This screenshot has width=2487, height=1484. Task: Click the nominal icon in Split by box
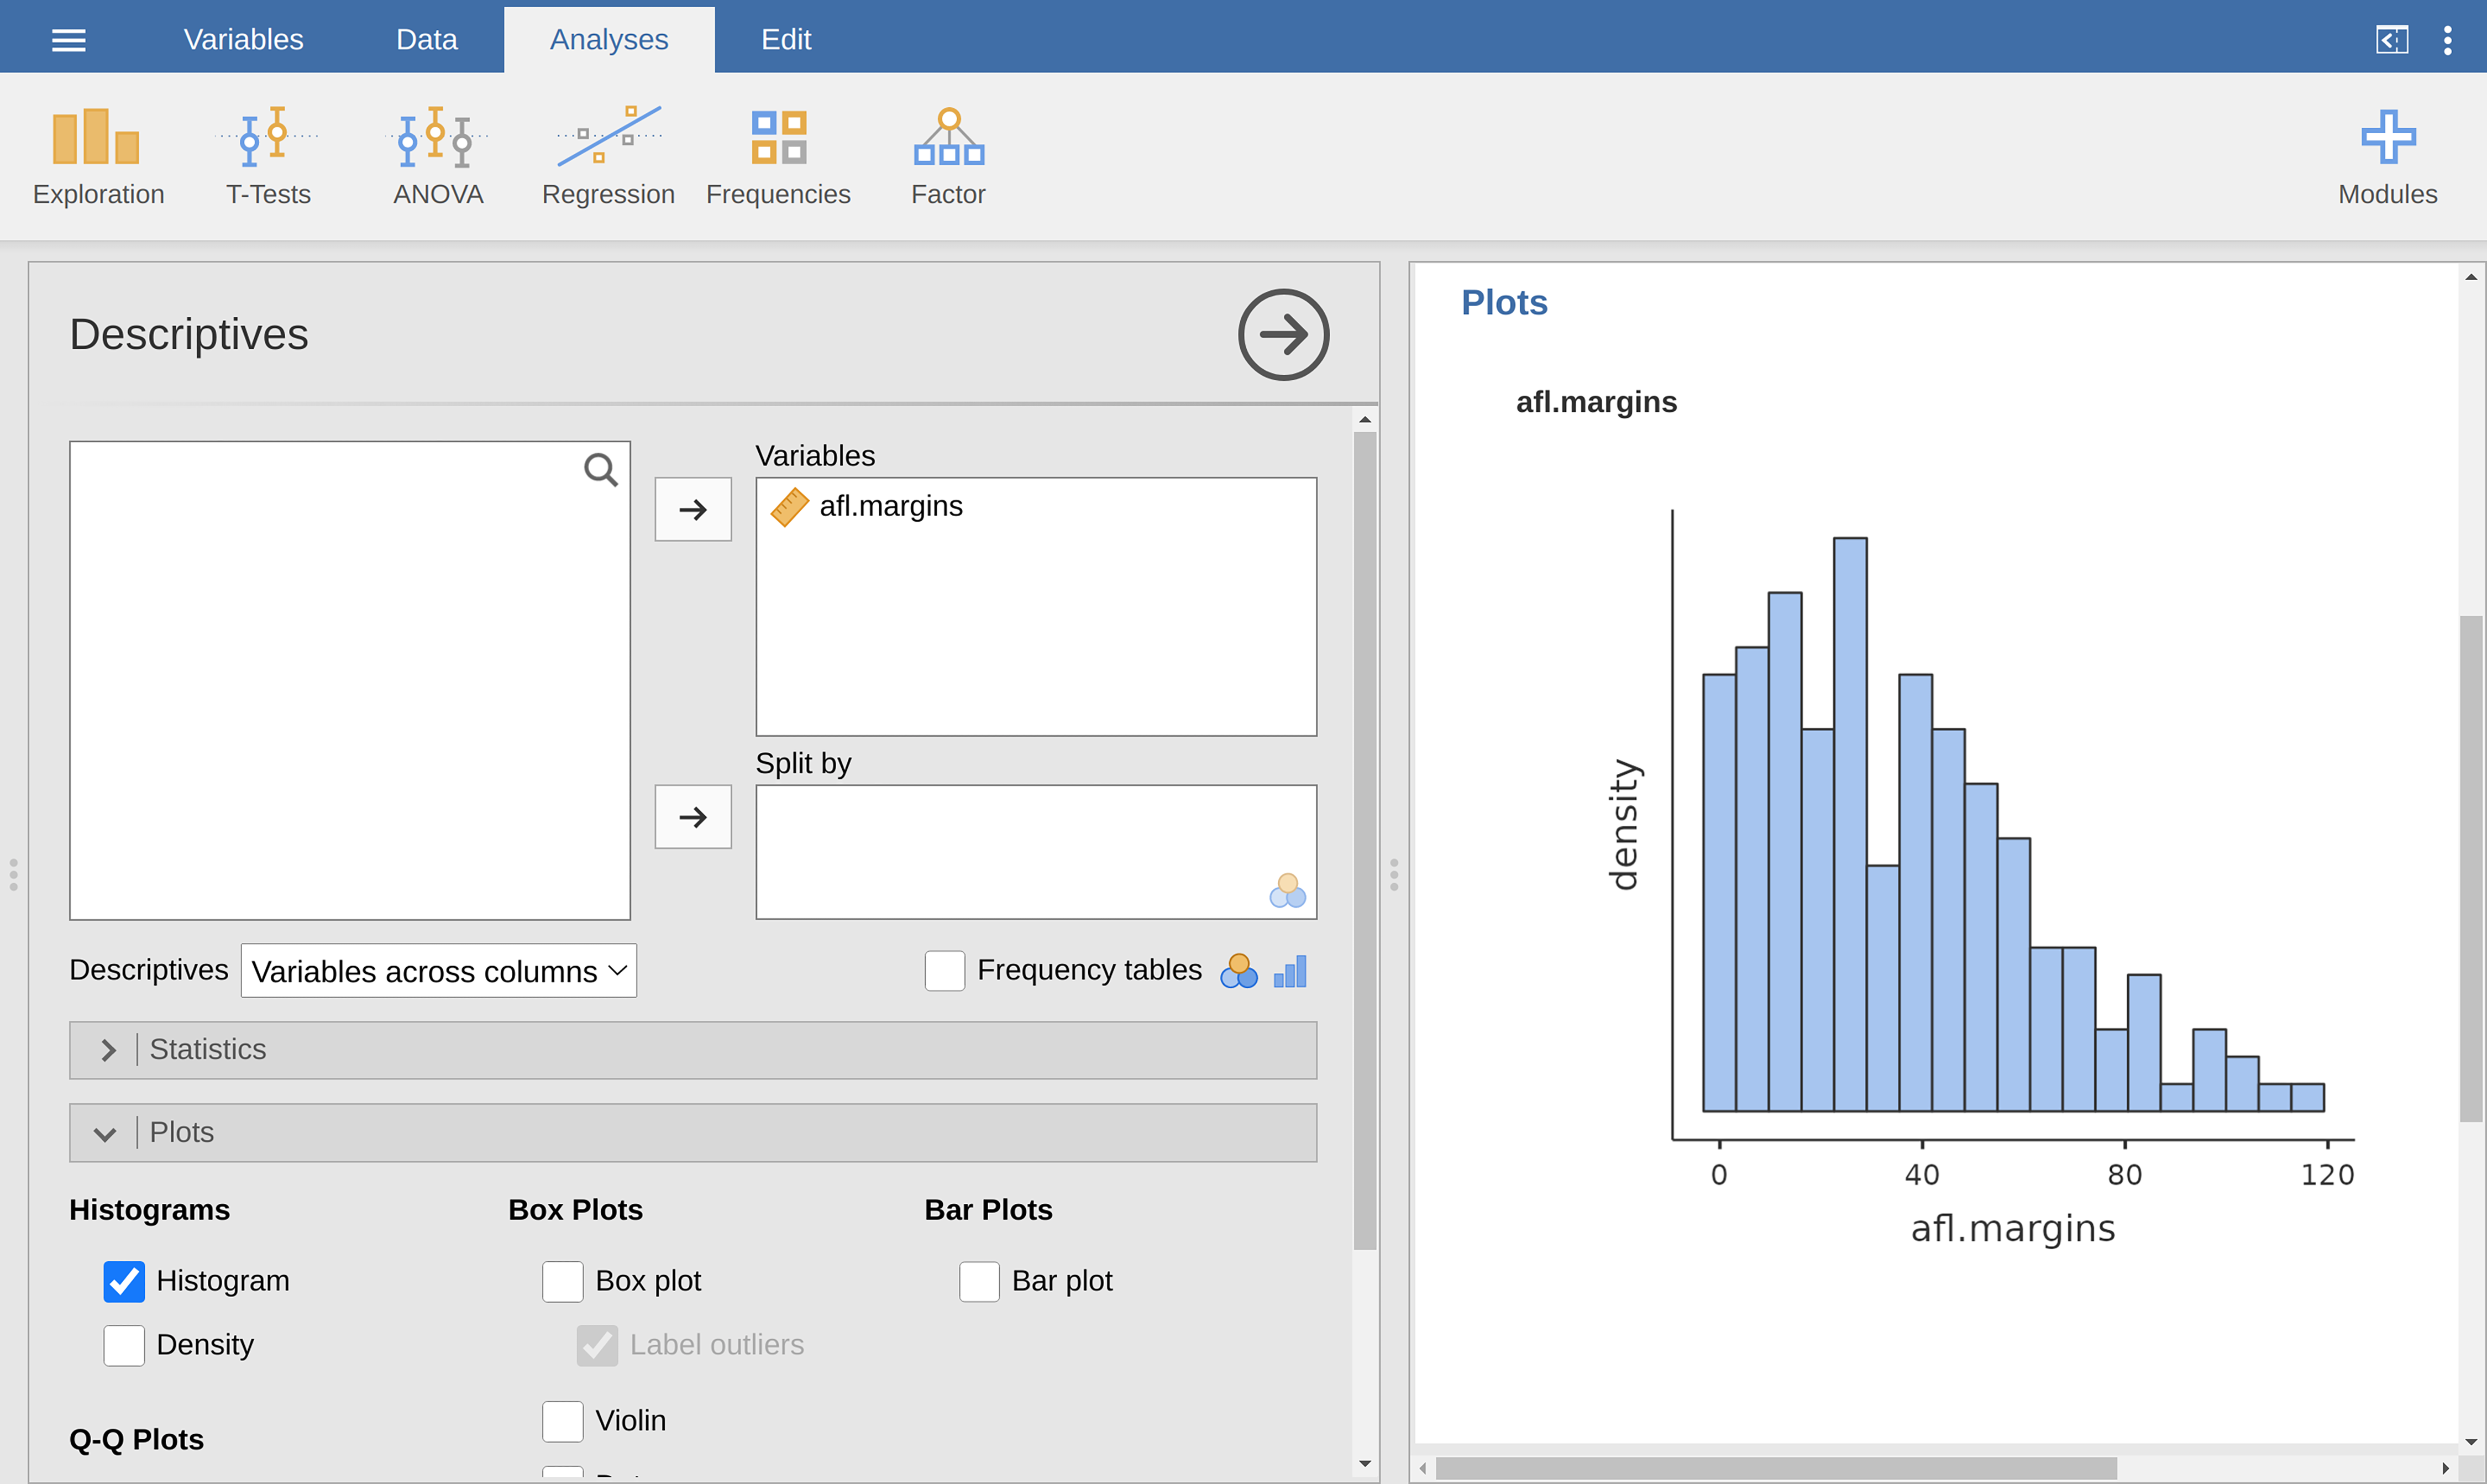click(x=1287, y=890)
